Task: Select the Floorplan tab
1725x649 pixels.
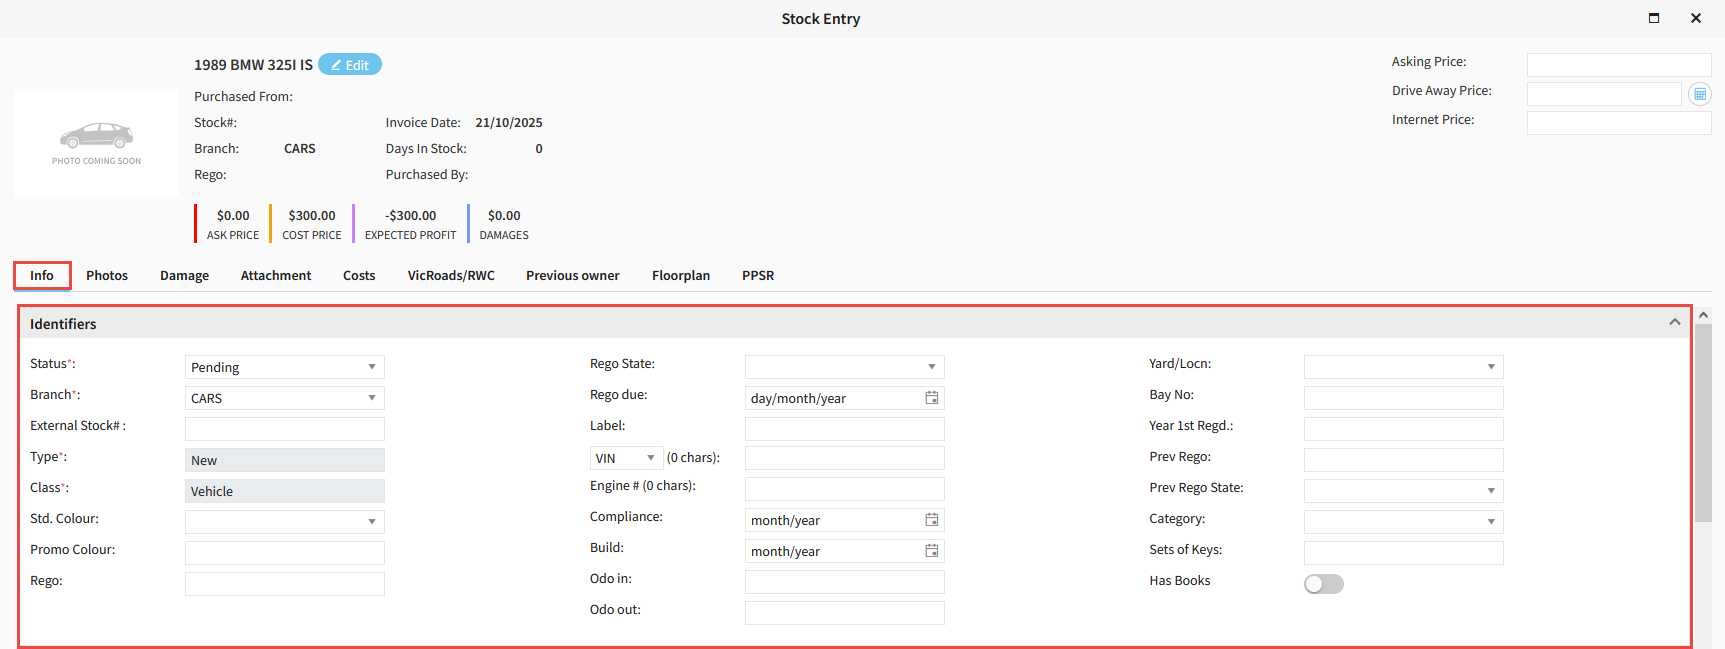Action: point(681,276)
